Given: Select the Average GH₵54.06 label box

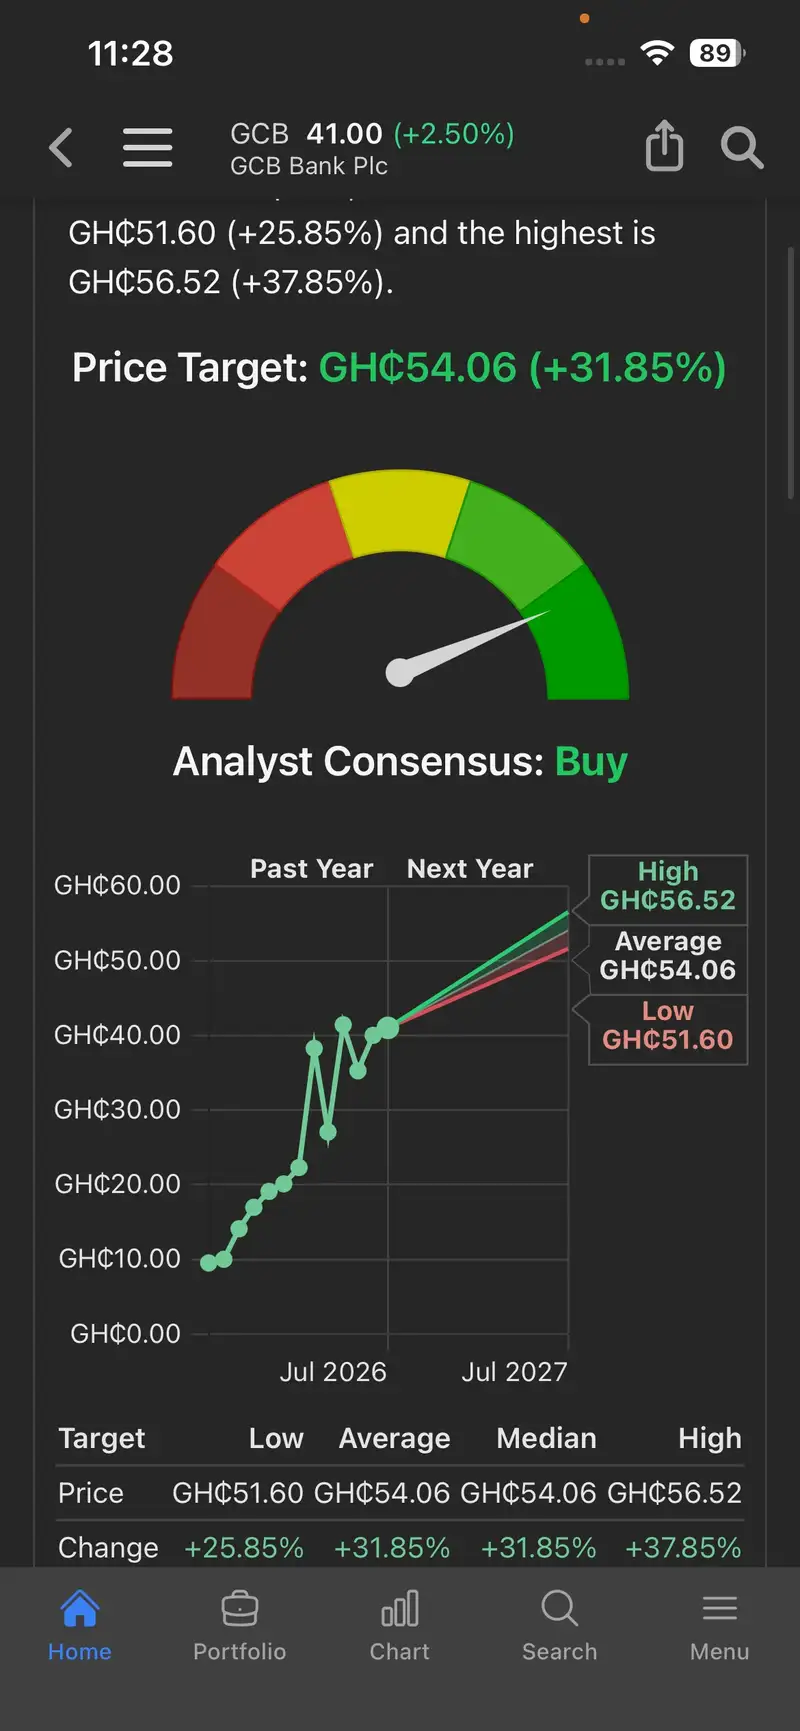Looking at the screenshot, I should [668, 957].
